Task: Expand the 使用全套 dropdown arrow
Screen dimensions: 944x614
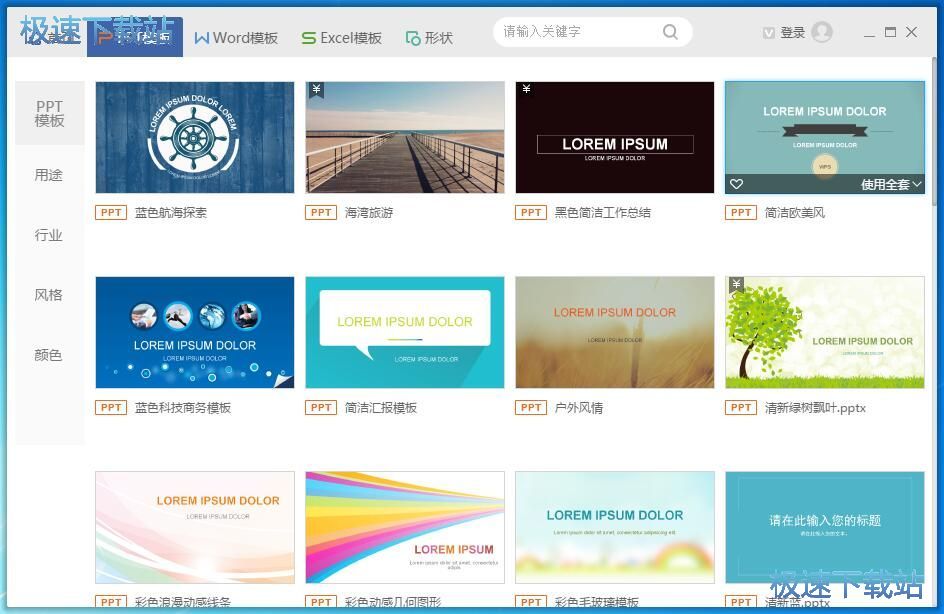Action: click(x=917, y=184)
